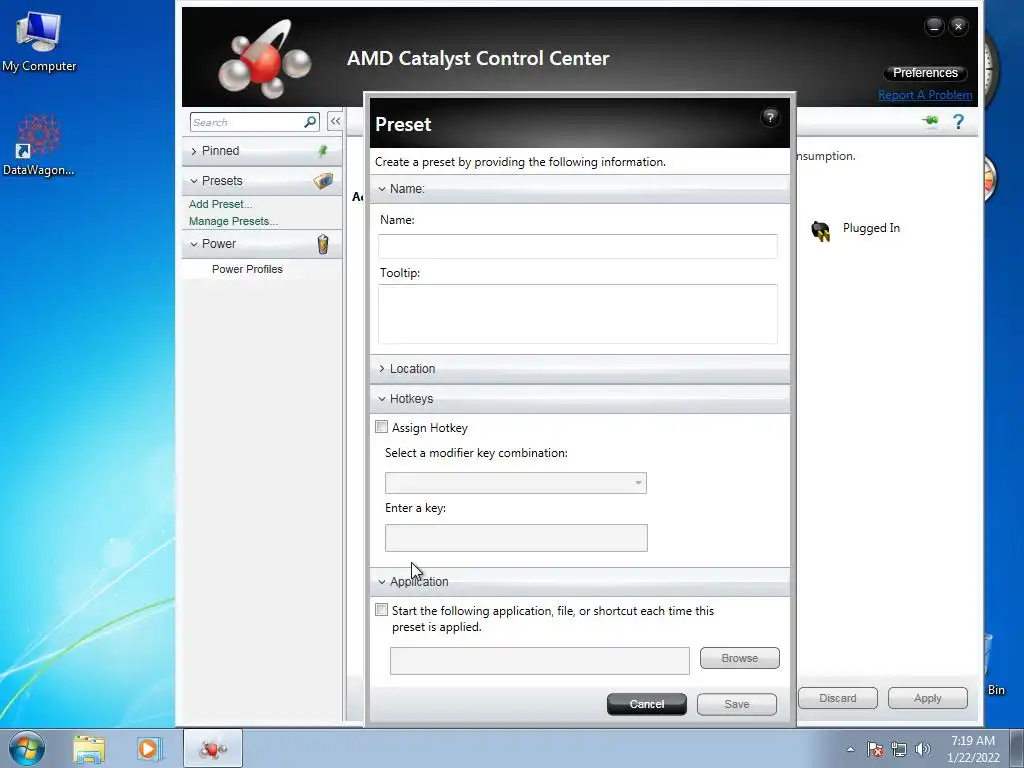Collapse the sidebar with the double-arrow button

click(x=335, y=121)
